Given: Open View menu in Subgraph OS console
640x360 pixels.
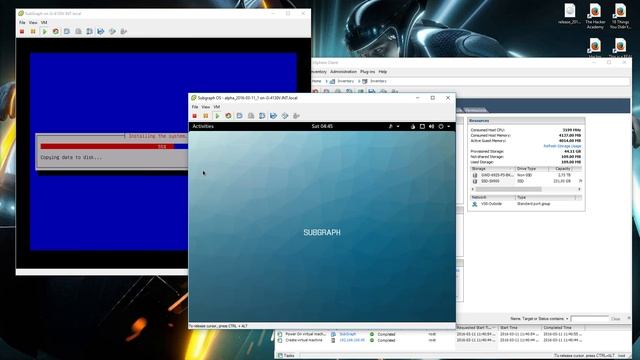Looking at the screenshot, I should (206, 107).
